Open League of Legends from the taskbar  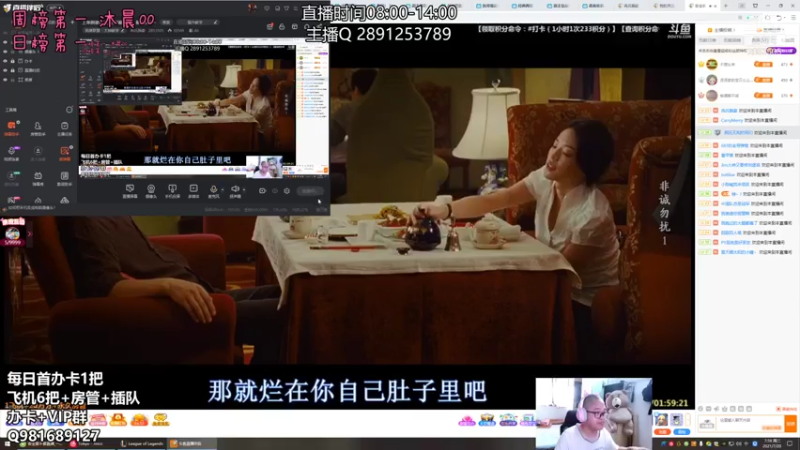tap(142, 444)
